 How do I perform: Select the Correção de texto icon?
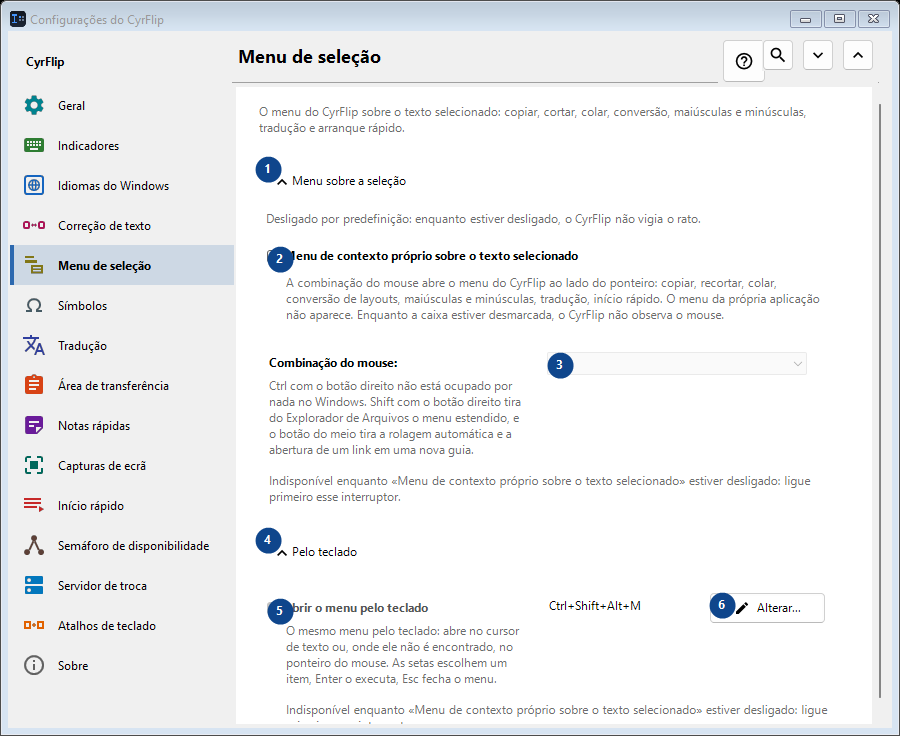point(34,226)
